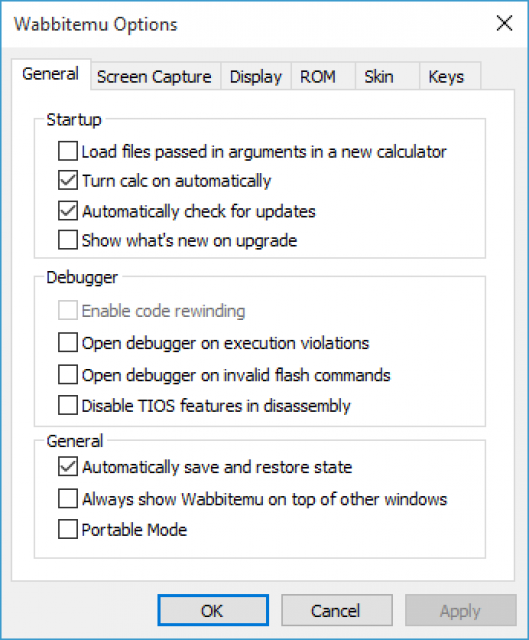The image size is (529, 640).
Task: Switch to the Screen Capture tab
Action: (x=156, y=76)
